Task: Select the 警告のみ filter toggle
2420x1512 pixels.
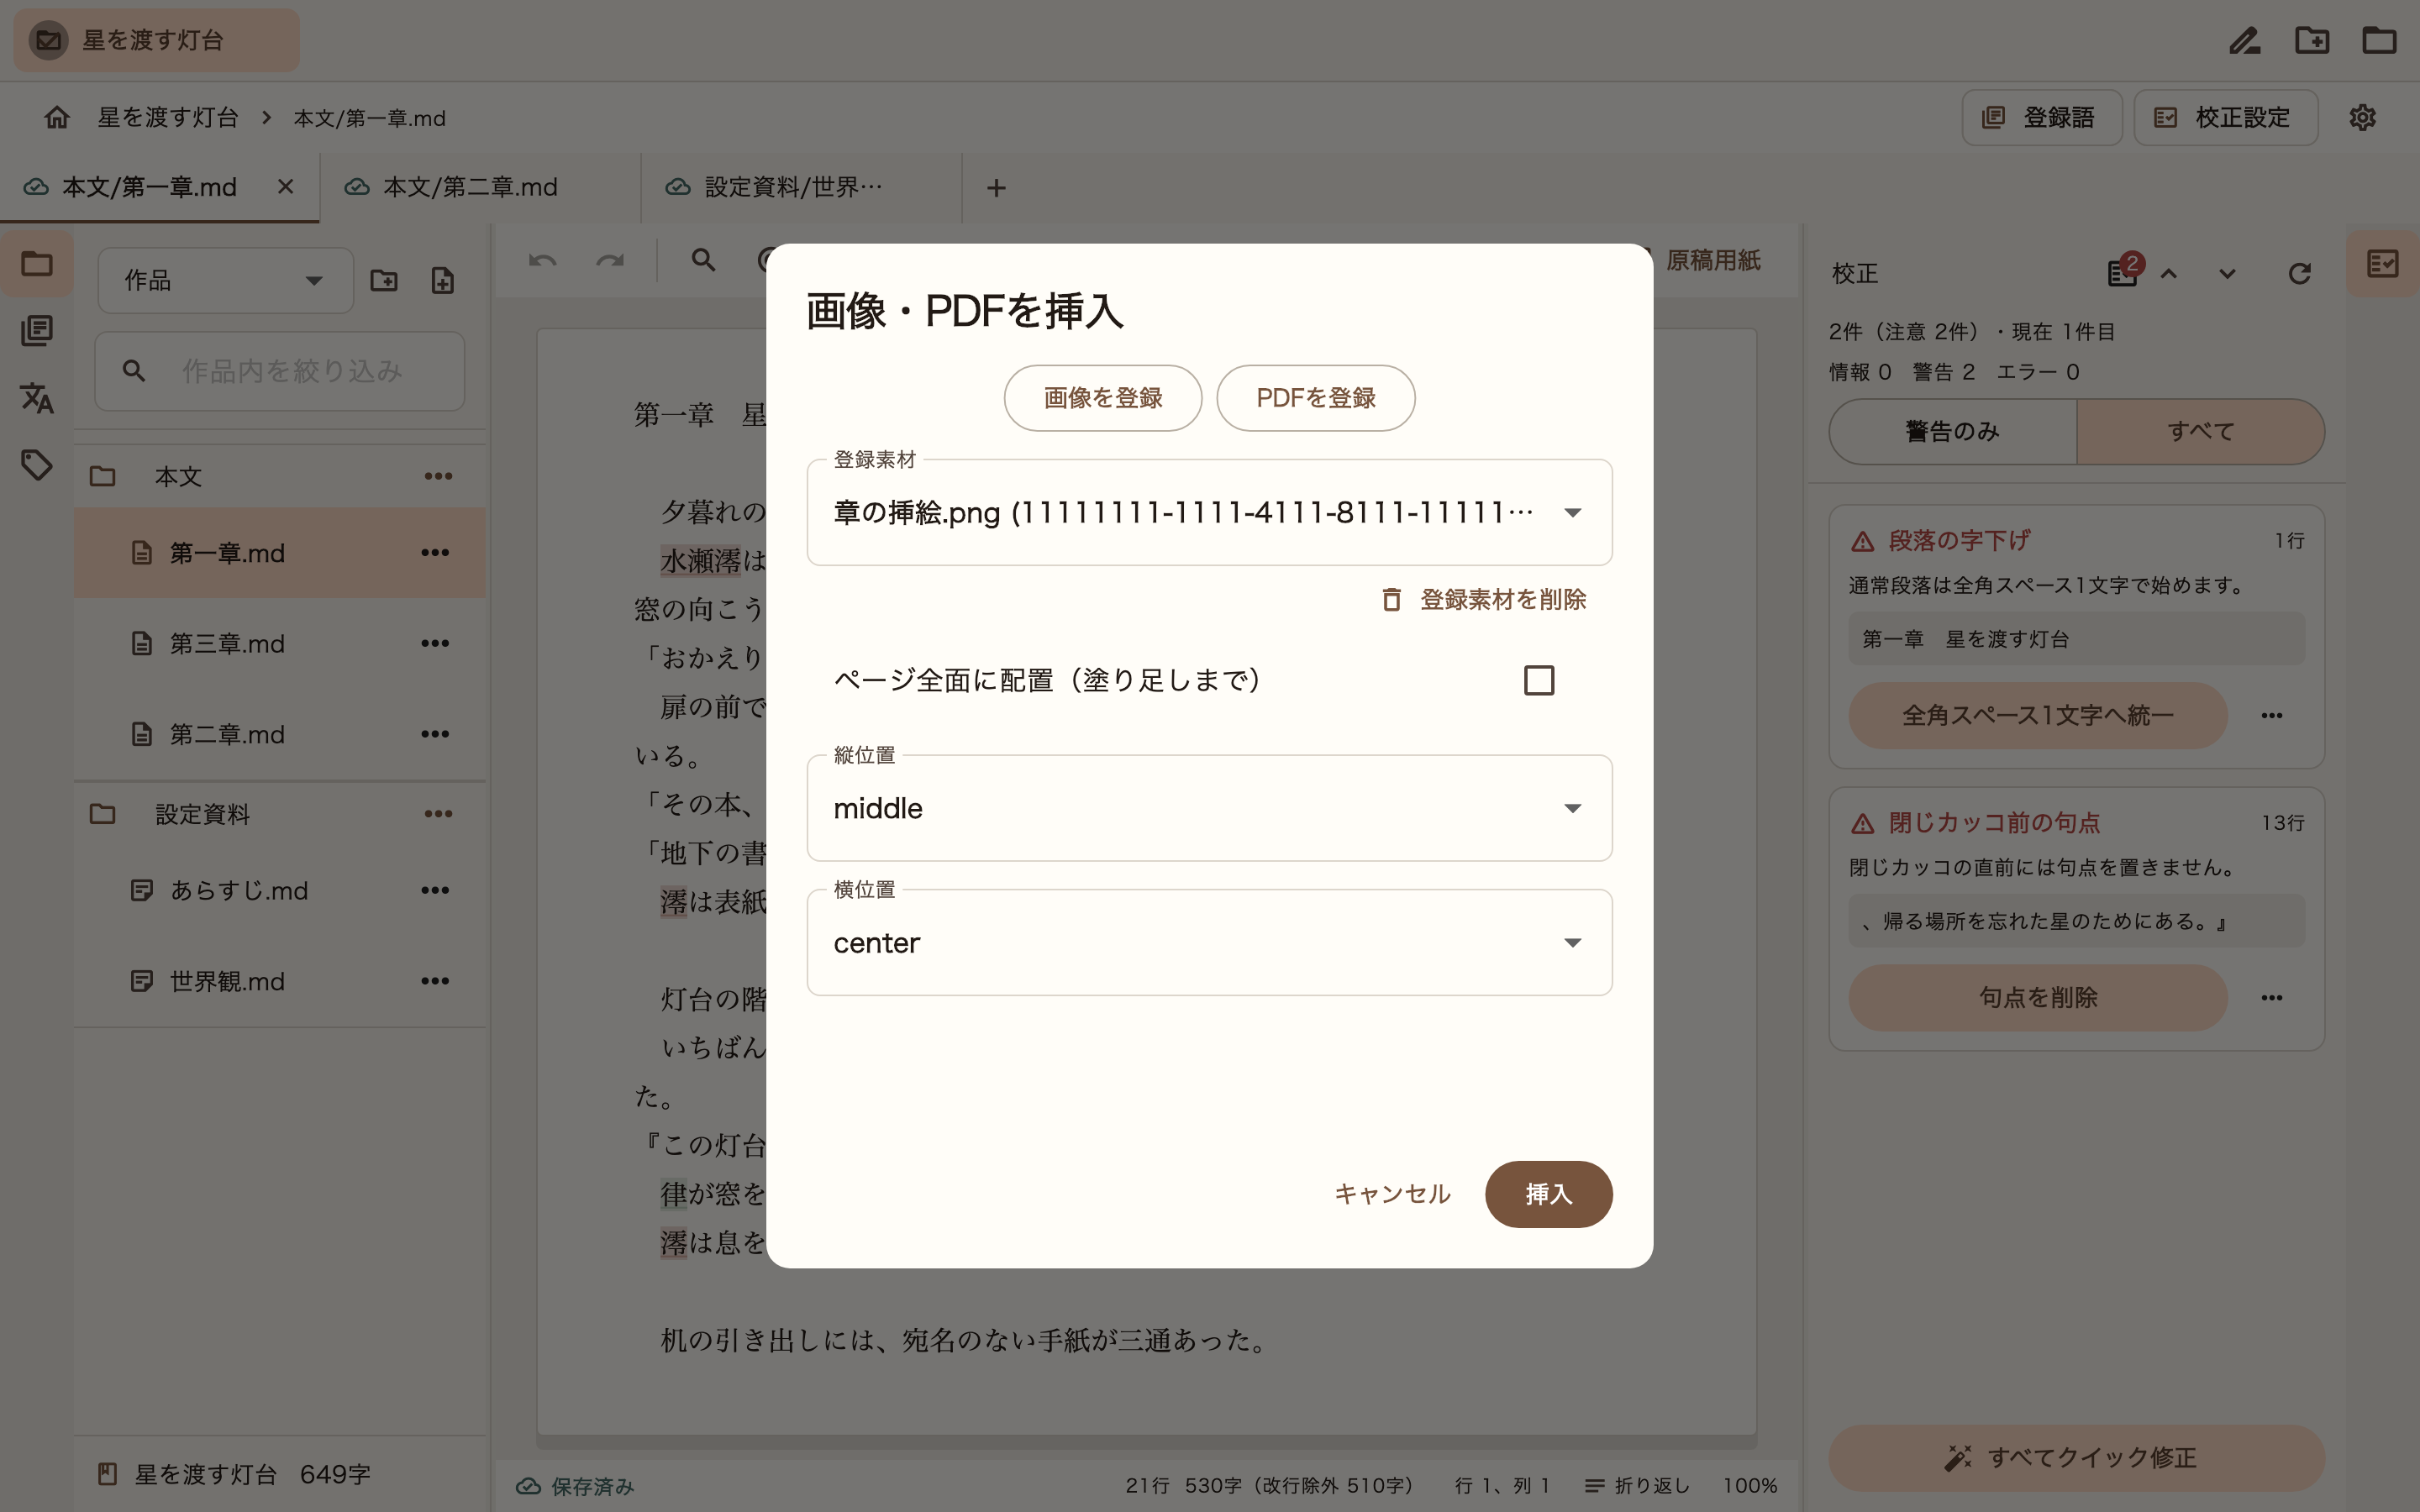Action: coord(1952,432)
